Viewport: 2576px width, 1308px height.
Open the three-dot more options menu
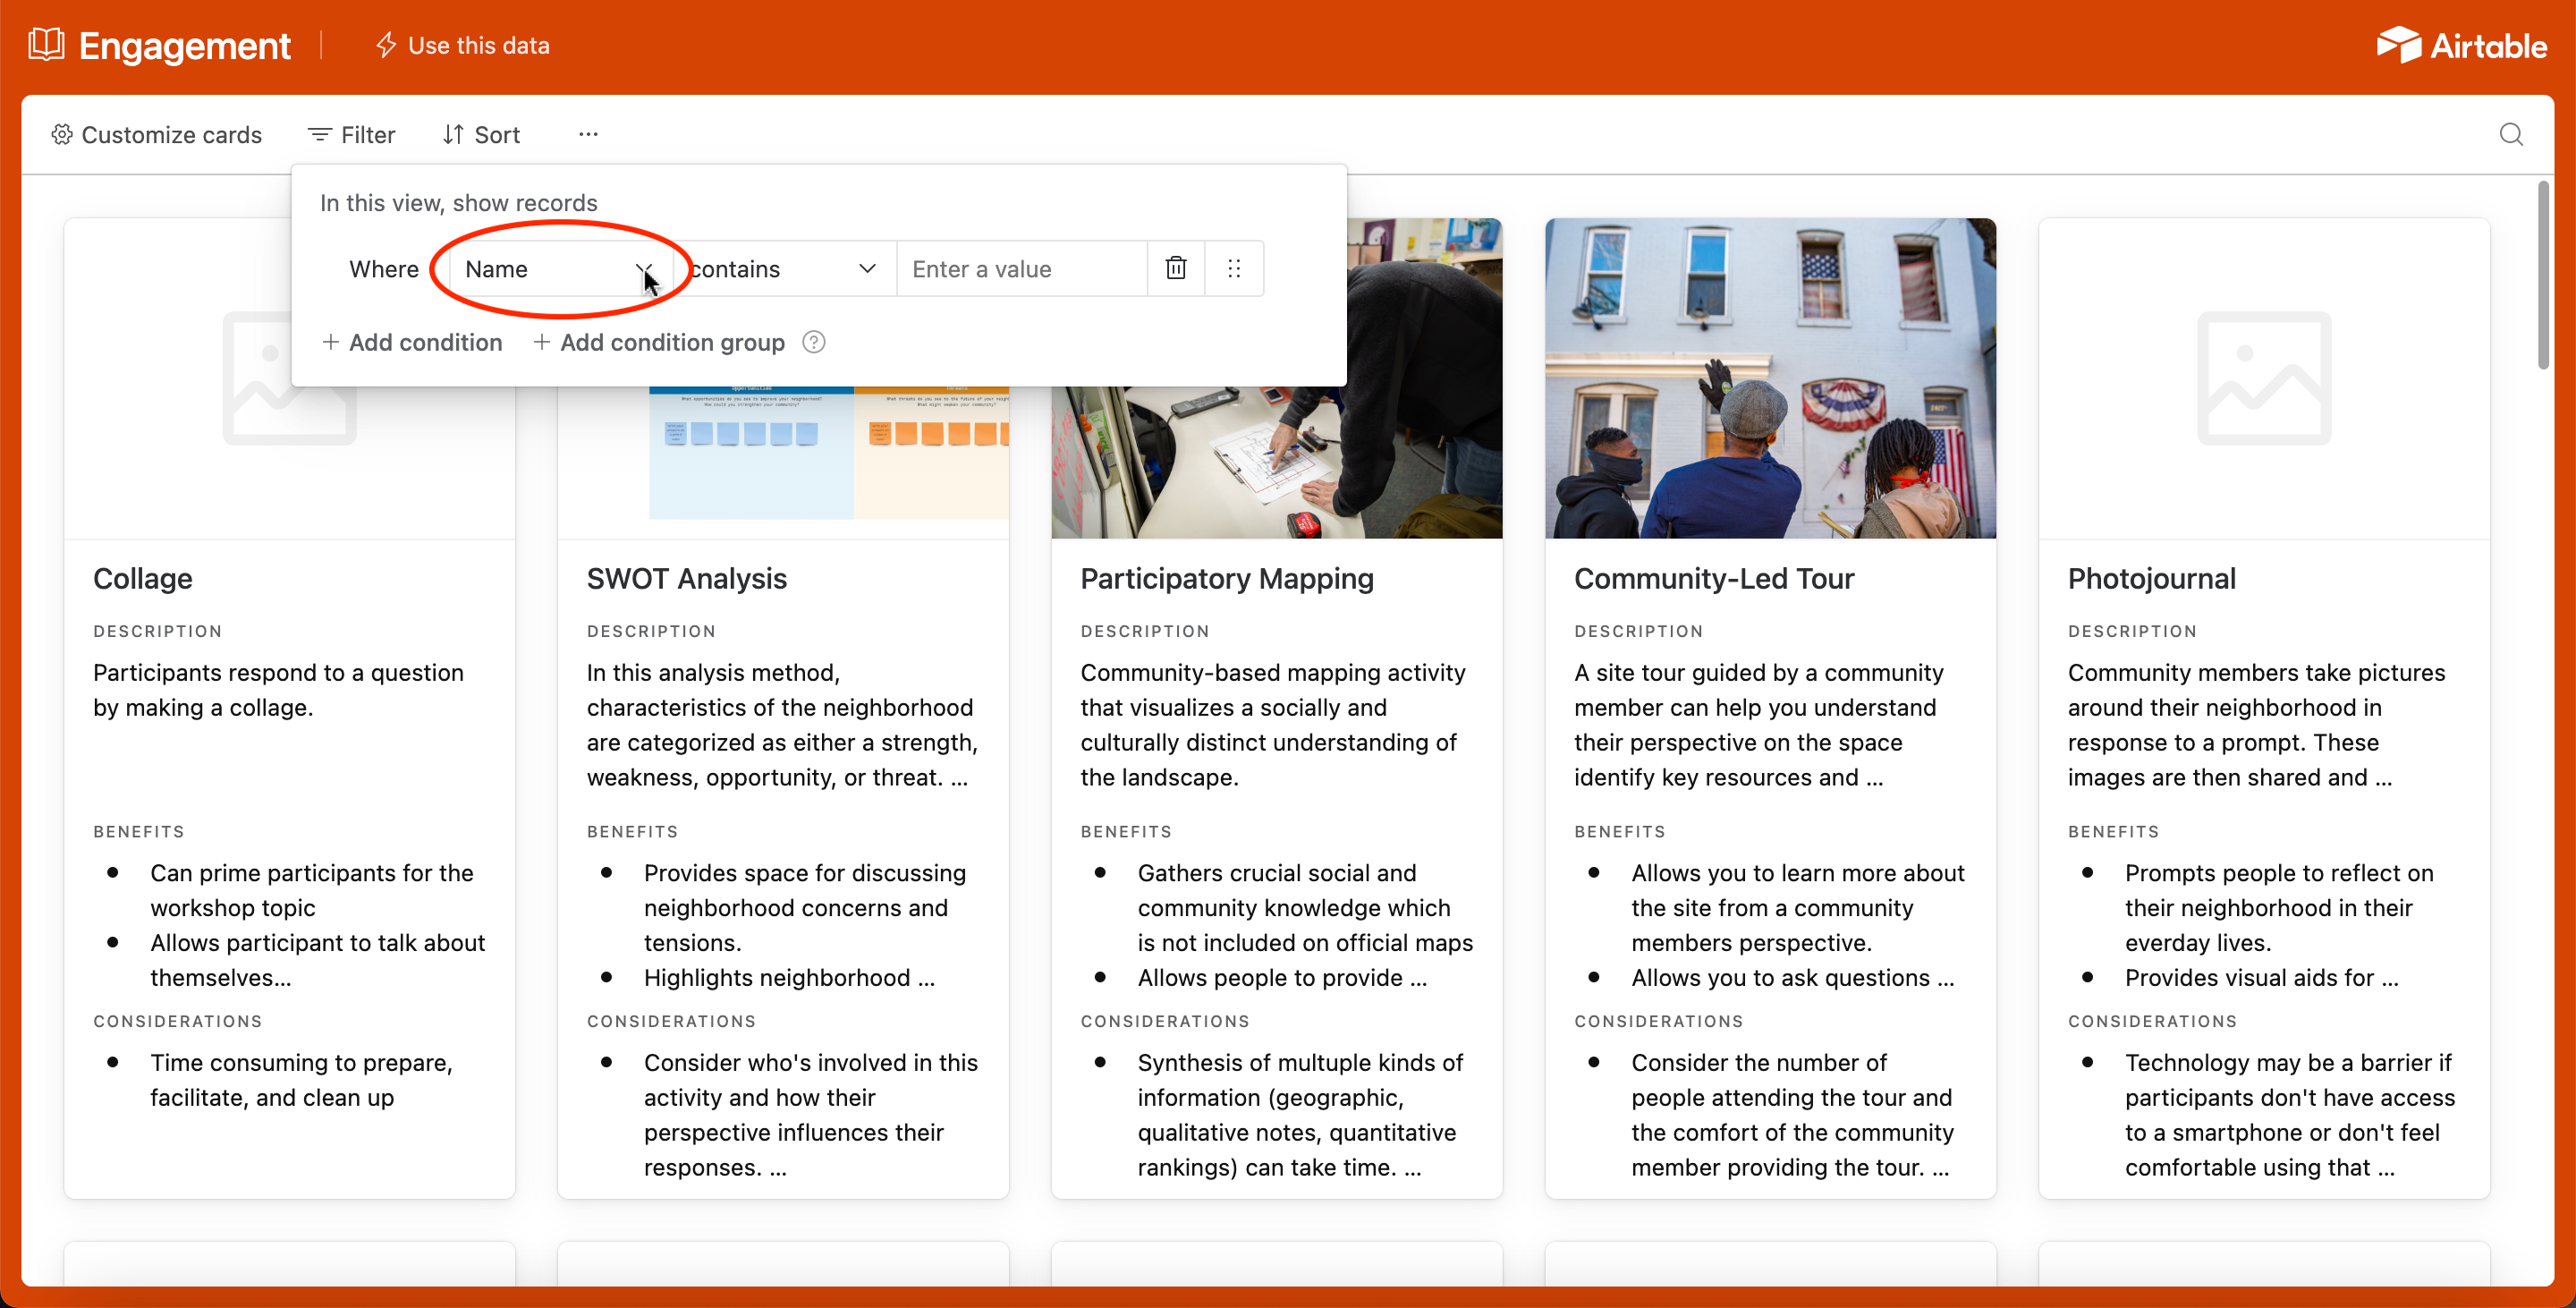[x=588, y=134]
